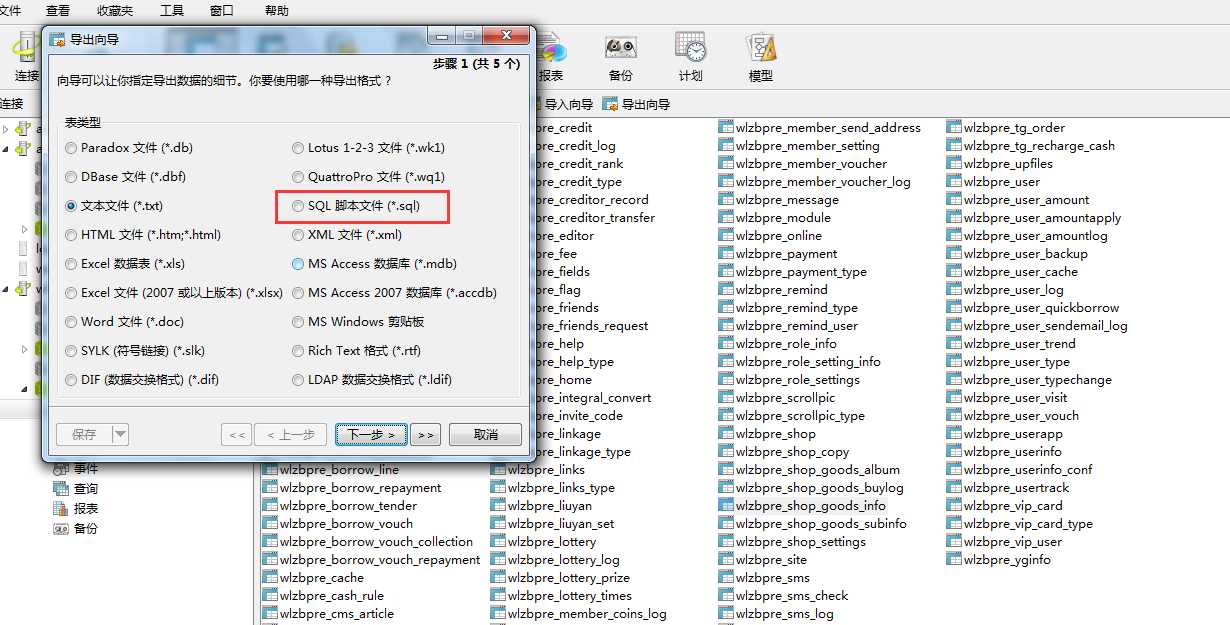Select DIF (*.dif) export format
Image resolution: width=1230 pixels, height=625 pixels.
tap(142, 380)
